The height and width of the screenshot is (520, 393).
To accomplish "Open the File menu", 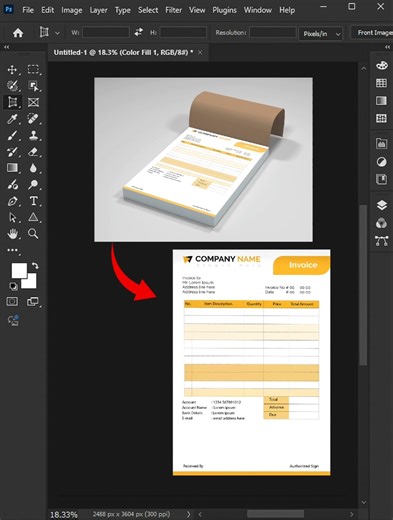I will pyautogui.click(x=28, y=10).
